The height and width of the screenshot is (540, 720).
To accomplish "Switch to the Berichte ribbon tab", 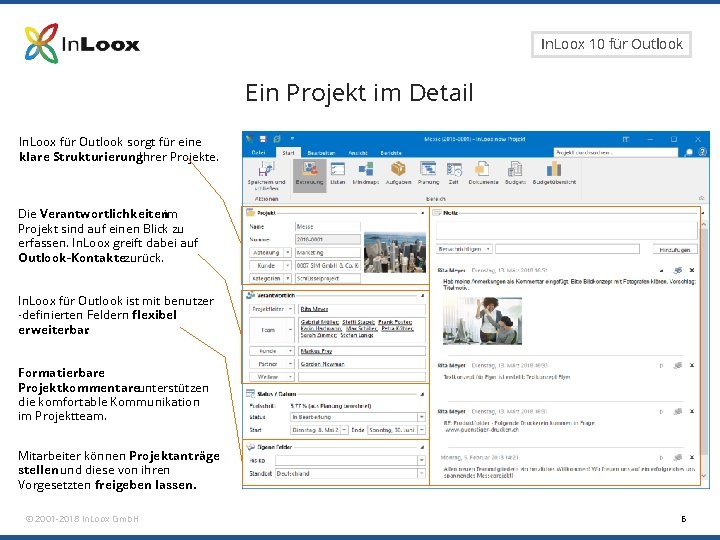I will tap(391, 153).
